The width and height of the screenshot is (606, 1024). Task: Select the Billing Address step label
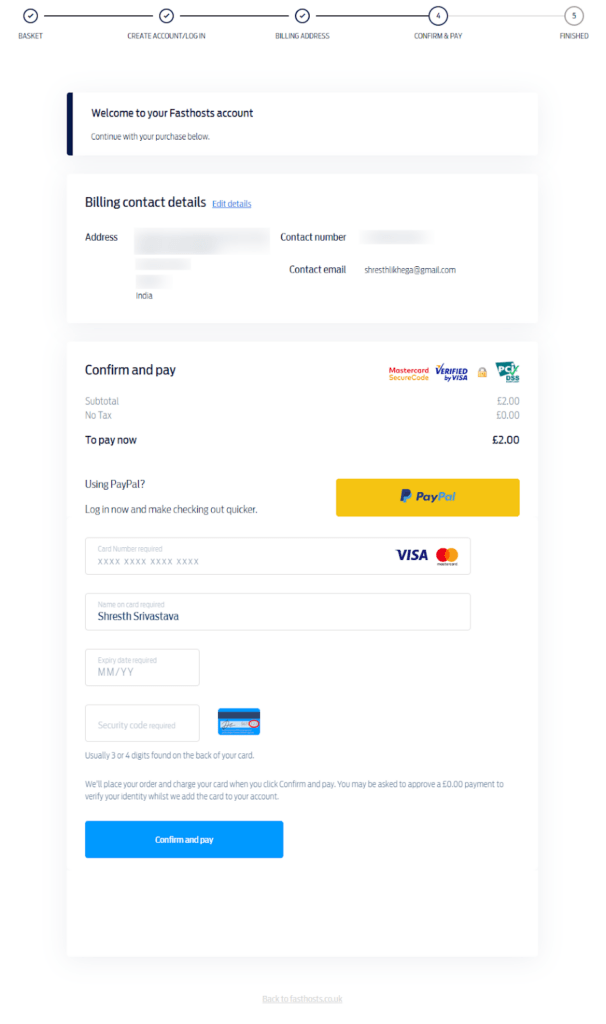pyautogui.click(x=302, y=35)
